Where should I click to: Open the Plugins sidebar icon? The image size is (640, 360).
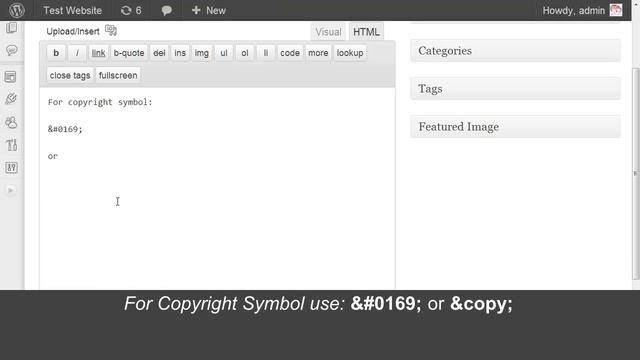[11, 99]
